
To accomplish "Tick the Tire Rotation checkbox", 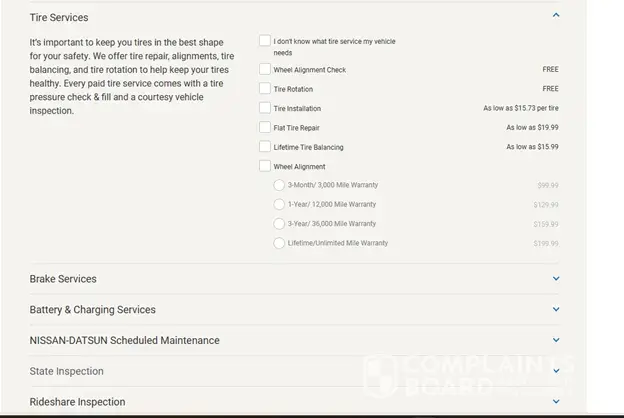I will [x=265, y=89].
